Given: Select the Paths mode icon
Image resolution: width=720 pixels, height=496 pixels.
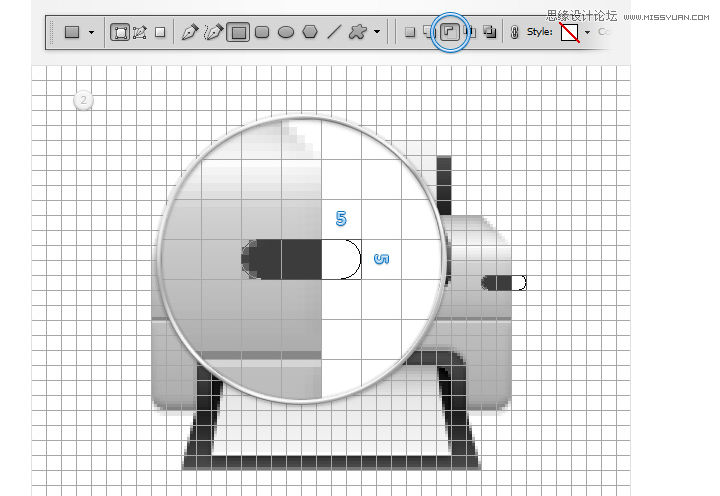Looking at the screenshot, I should (139, 32).
